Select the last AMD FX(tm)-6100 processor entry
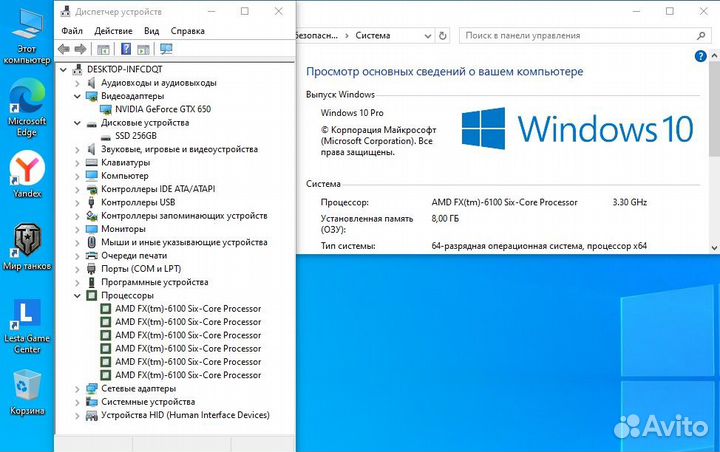This screenshot has height=452, width=720. (188, 375)
